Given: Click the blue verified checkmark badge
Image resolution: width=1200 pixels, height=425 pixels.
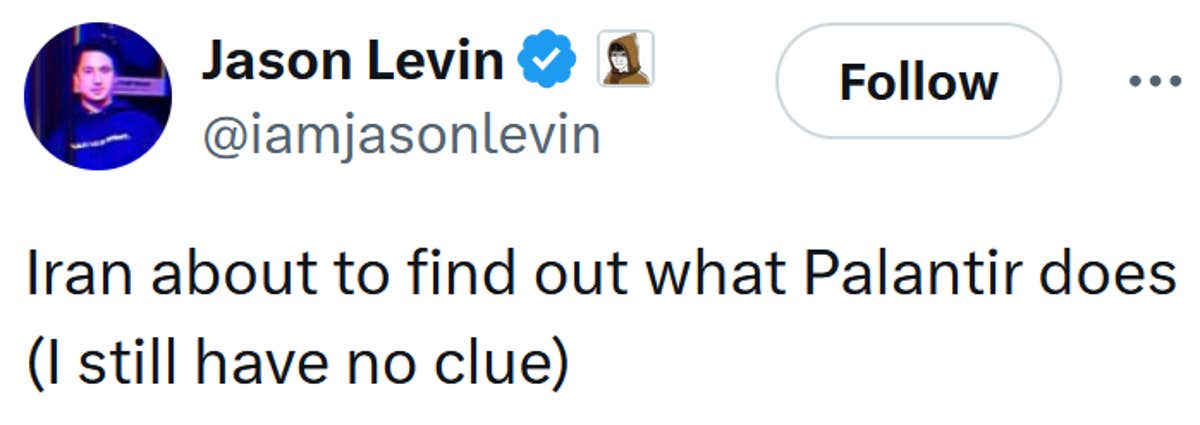Looking at the screenshot, I should [x=547, y=62].
